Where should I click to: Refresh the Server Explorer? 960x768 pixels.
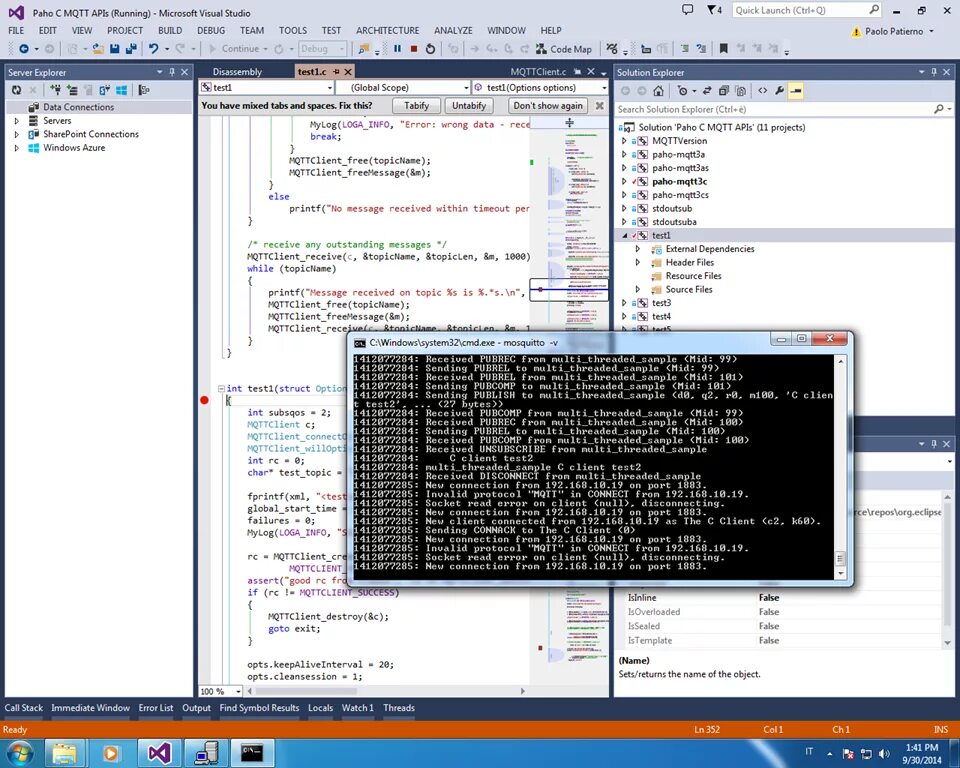click(17, 90)
